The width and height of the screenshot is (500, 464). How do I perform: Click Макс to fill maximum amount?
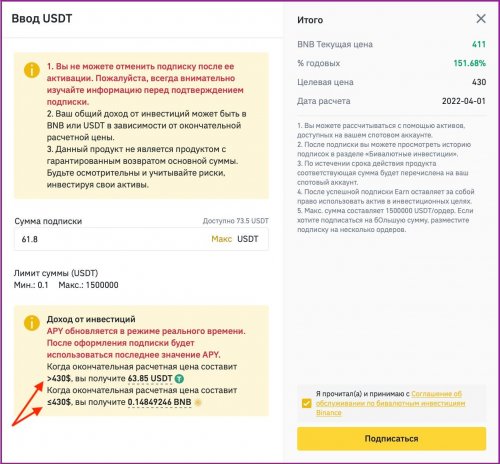click(221, 239)
